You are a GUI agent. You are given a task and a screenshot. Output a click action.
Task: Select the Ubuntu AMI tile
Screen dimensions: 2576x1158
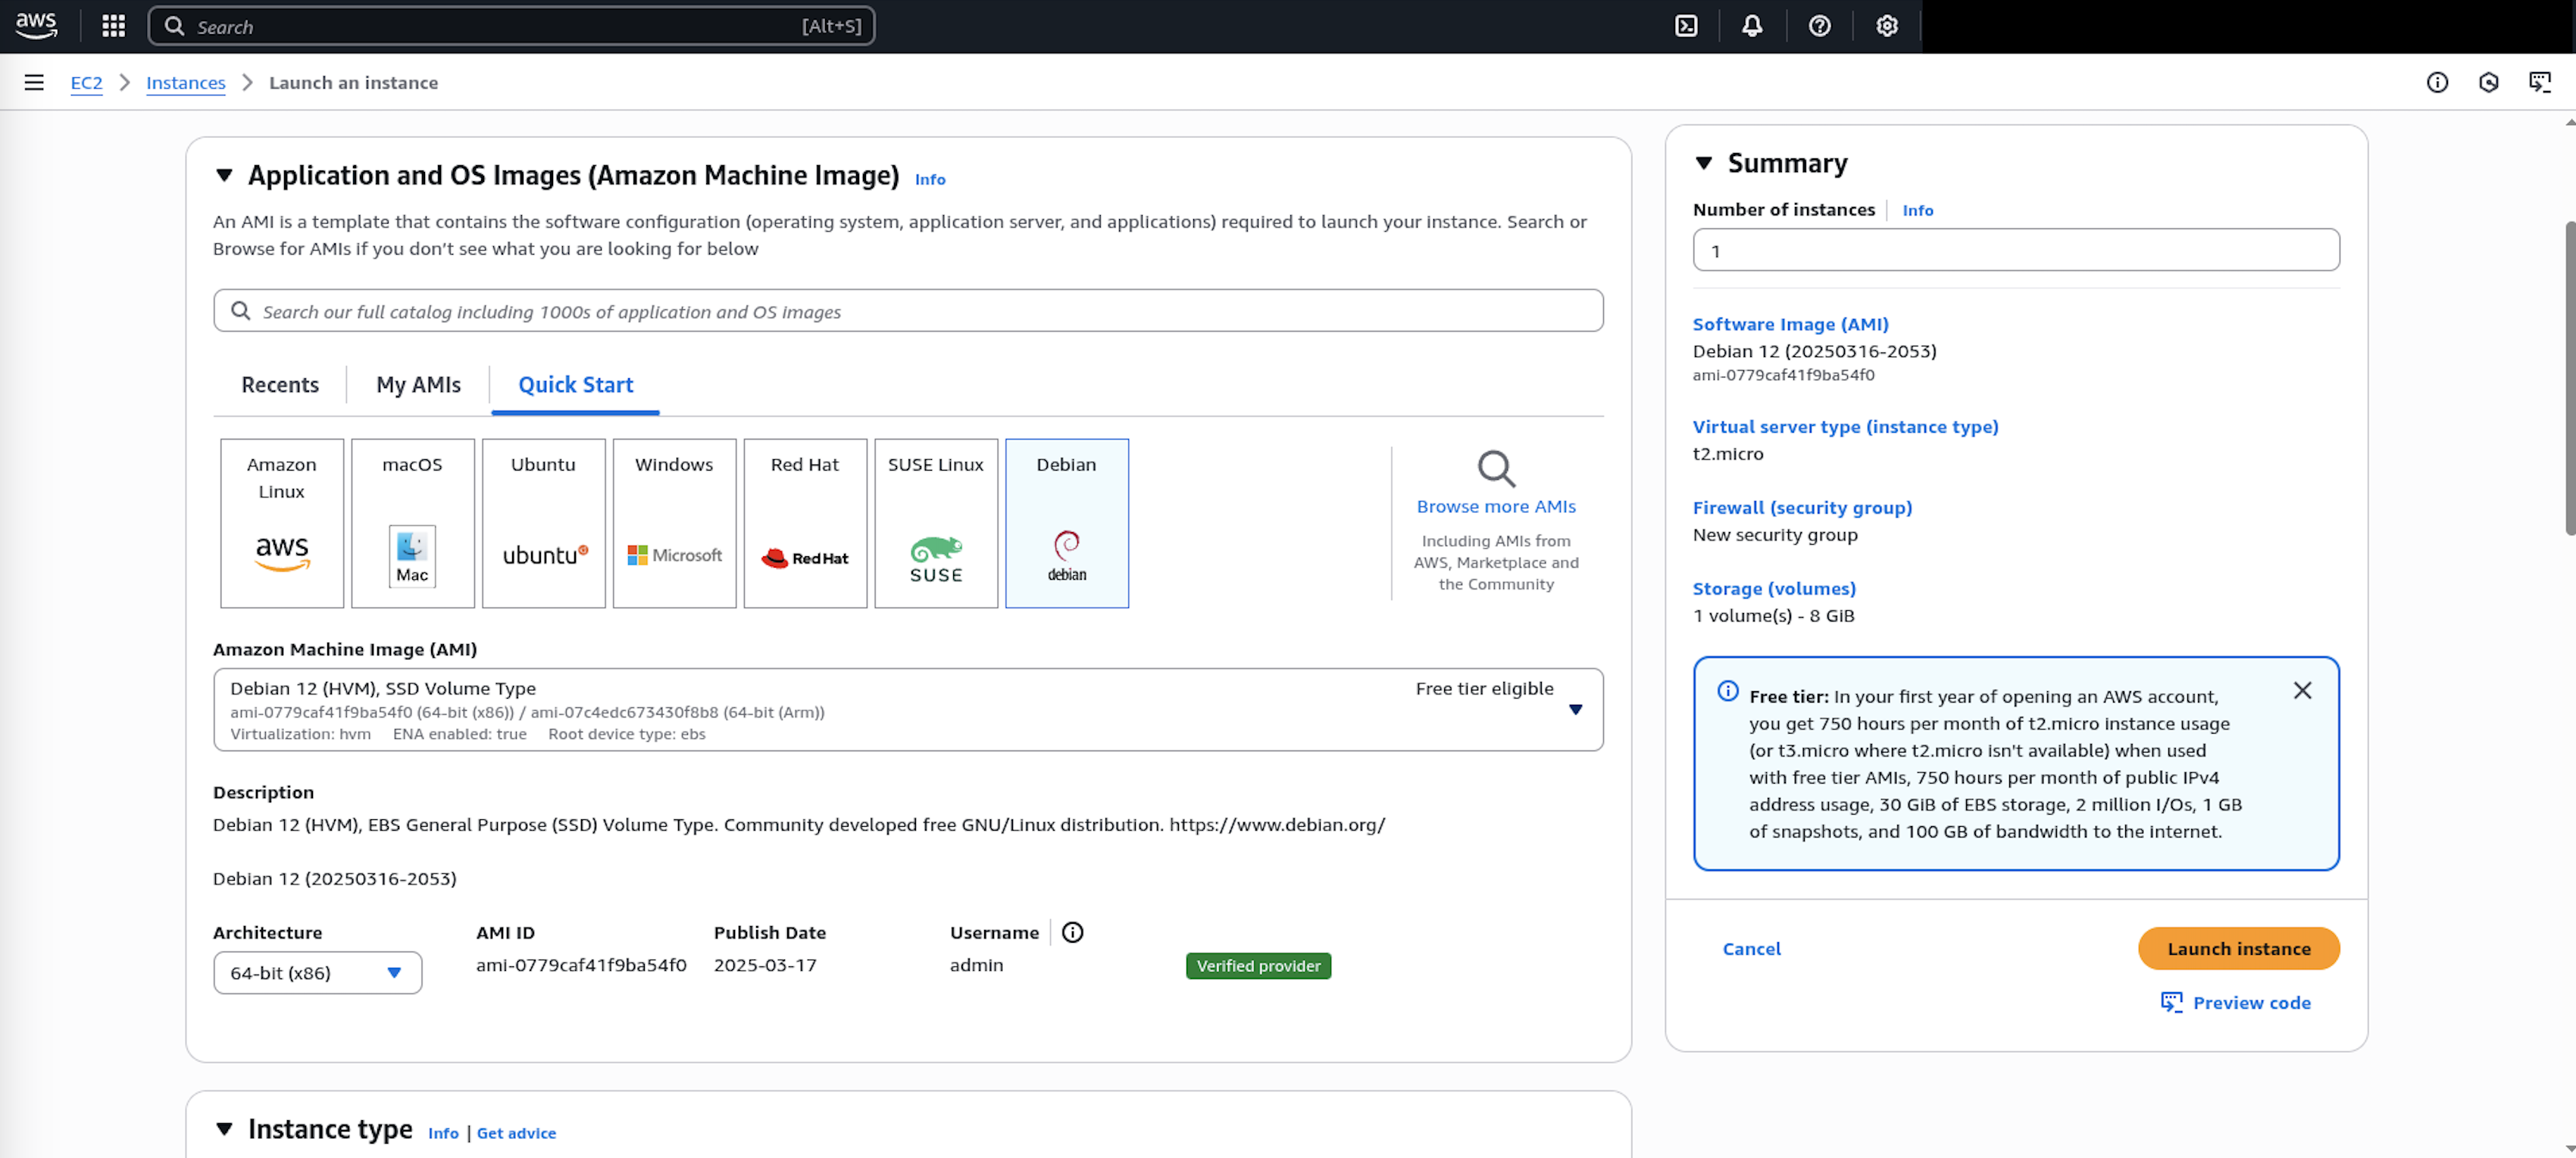pos(544,523)
